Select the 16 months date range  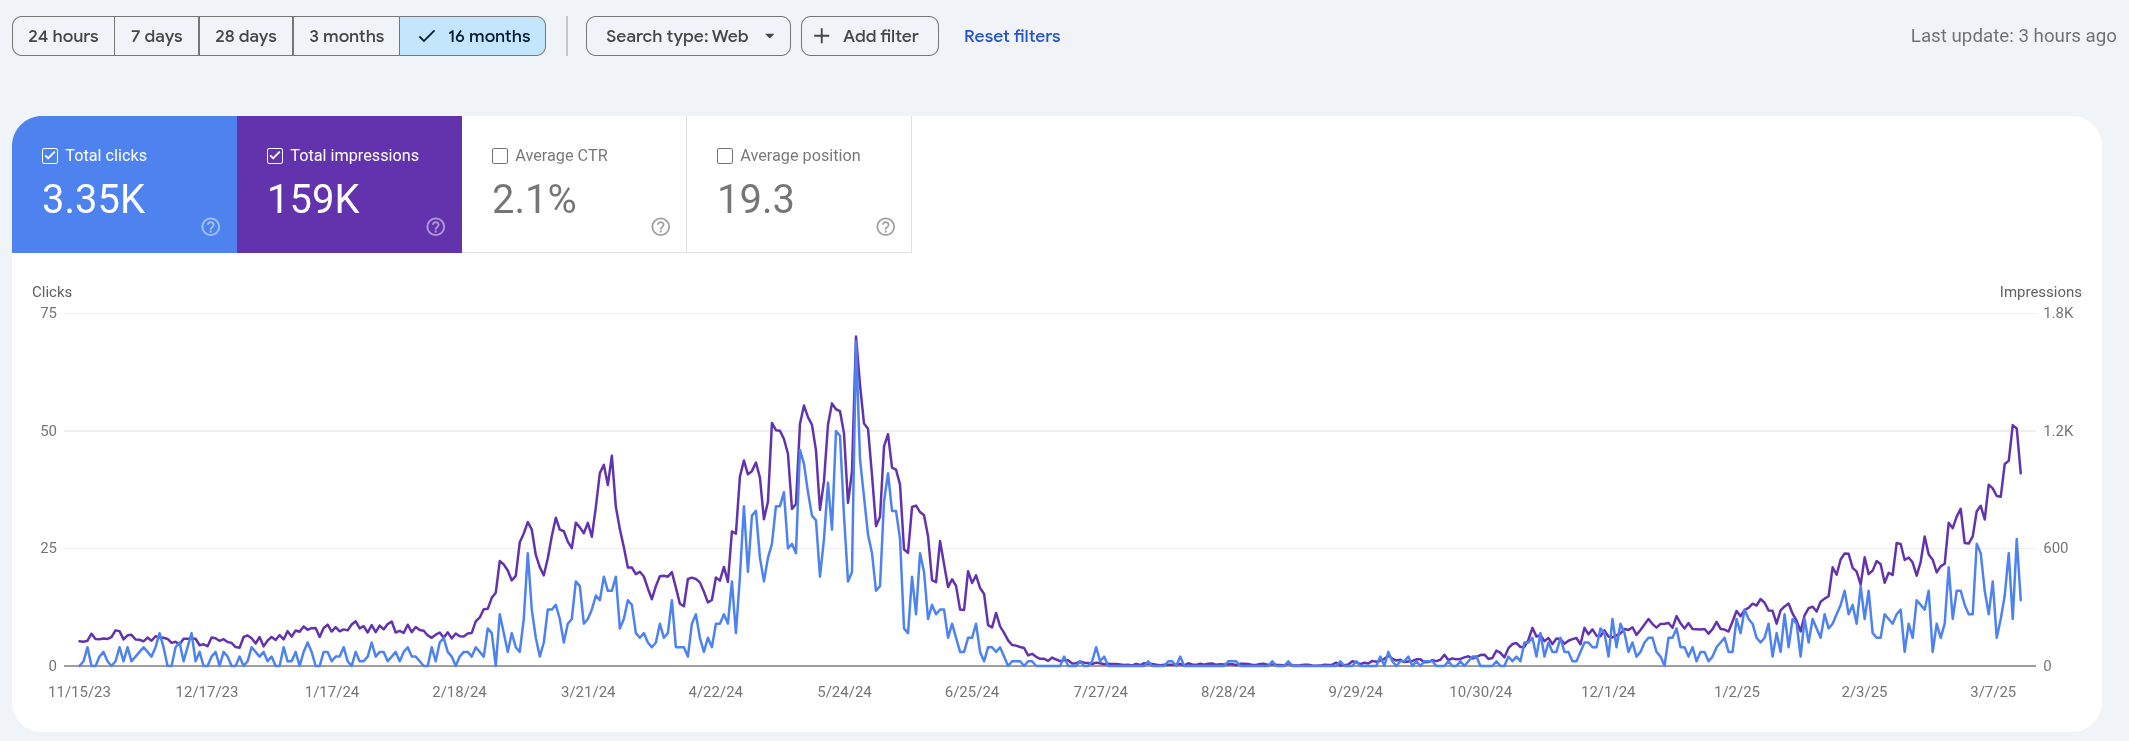coord(473,36)
